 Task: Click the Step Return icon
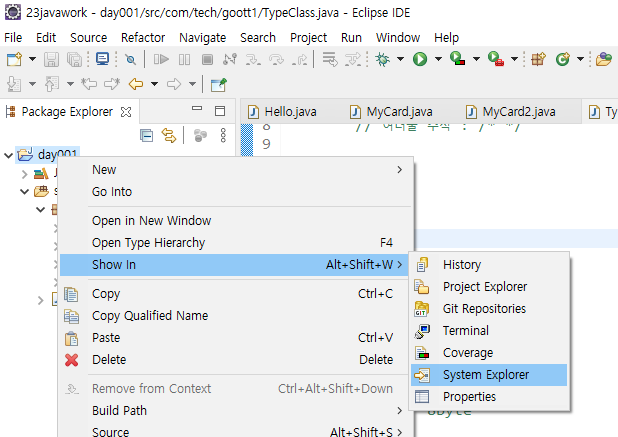(x=300, y=60)
